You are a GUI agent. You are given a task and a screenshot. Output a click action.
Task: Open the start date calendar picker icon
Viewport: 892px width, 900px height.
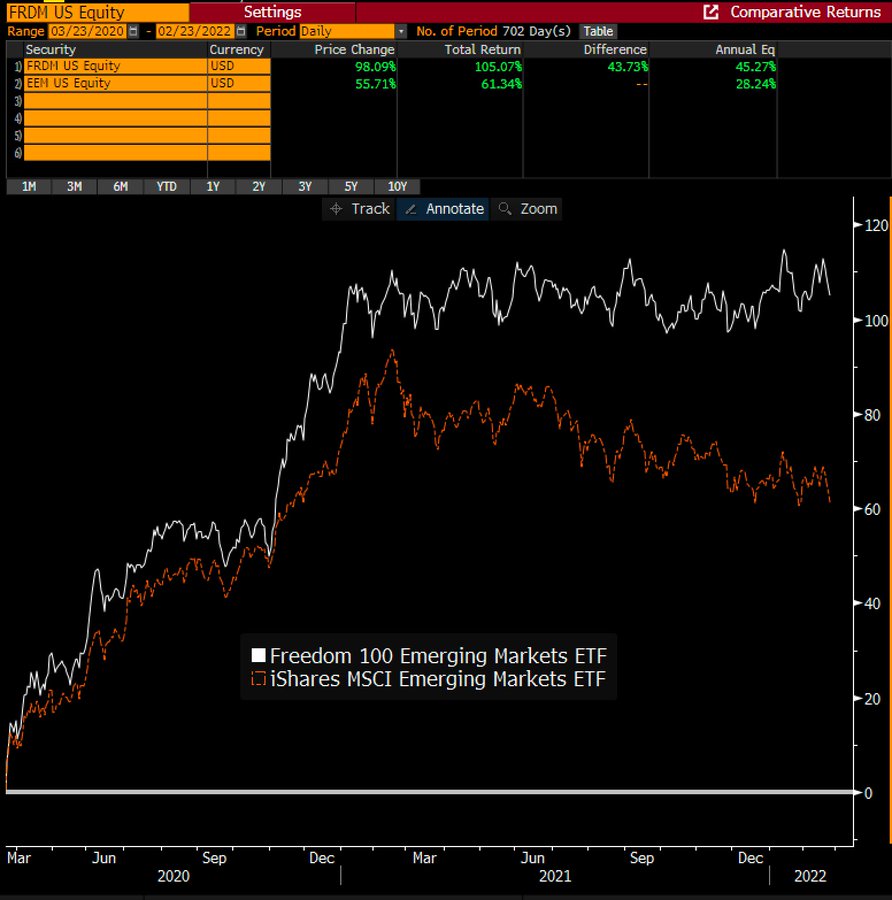[133, 32]
